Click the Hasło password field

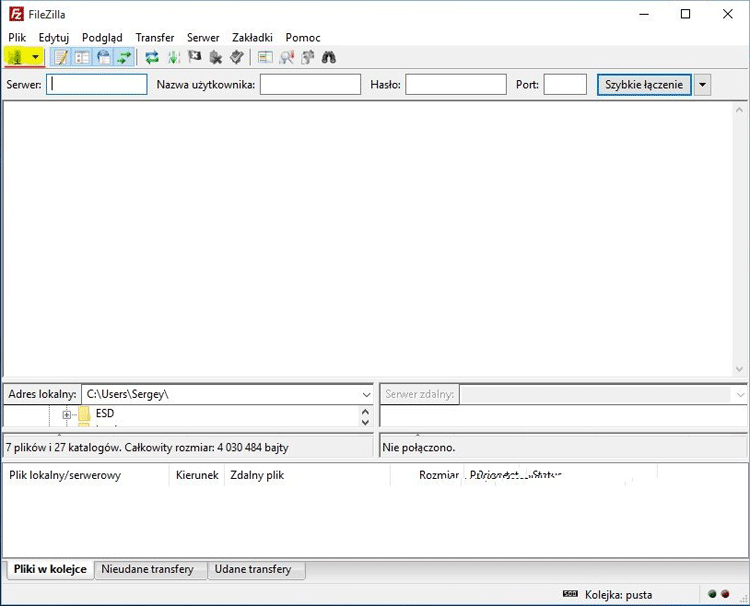pyautogui.click(x=456, y=84)
